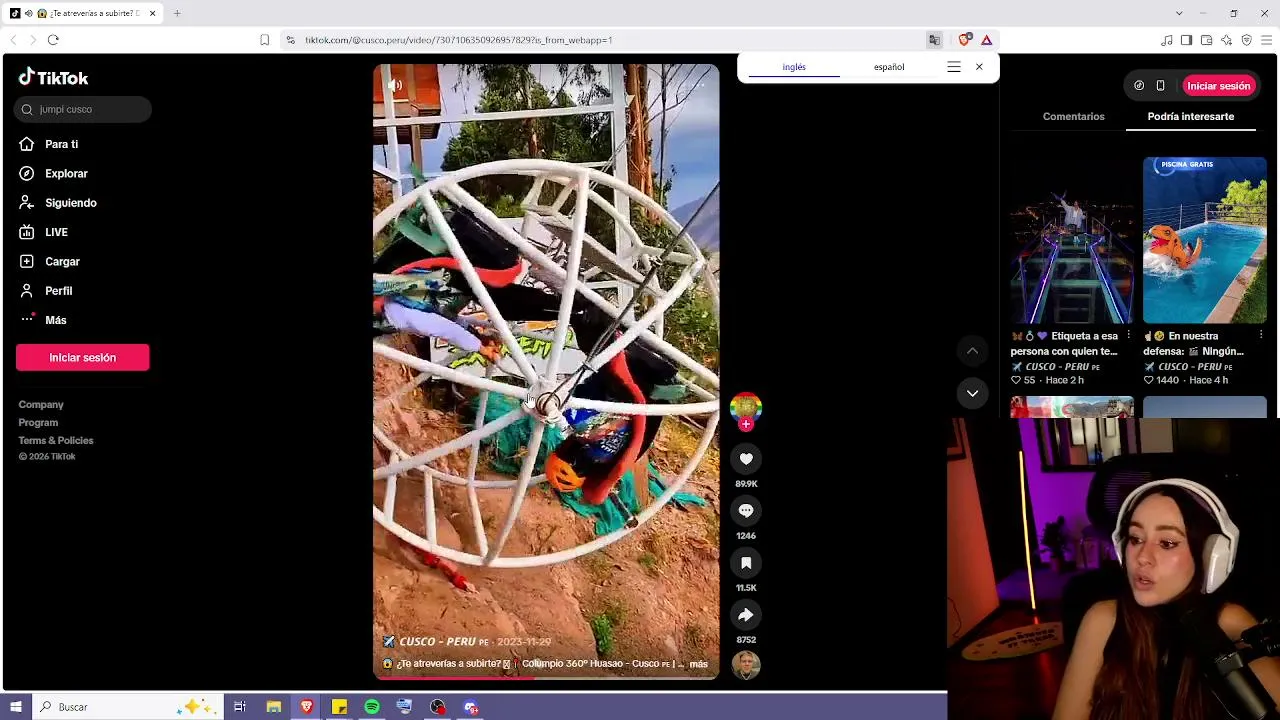Share video with arrow icon

click(x=746, y=615)
